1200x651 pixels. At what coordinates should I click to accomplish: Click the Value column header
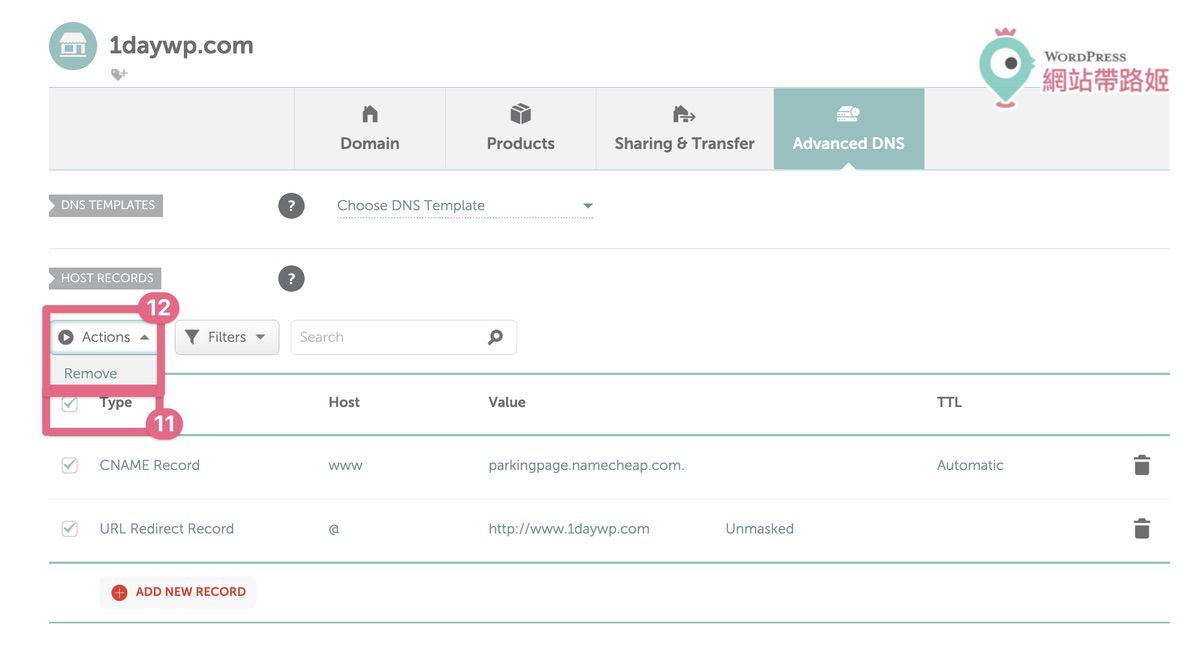(507, 402)
